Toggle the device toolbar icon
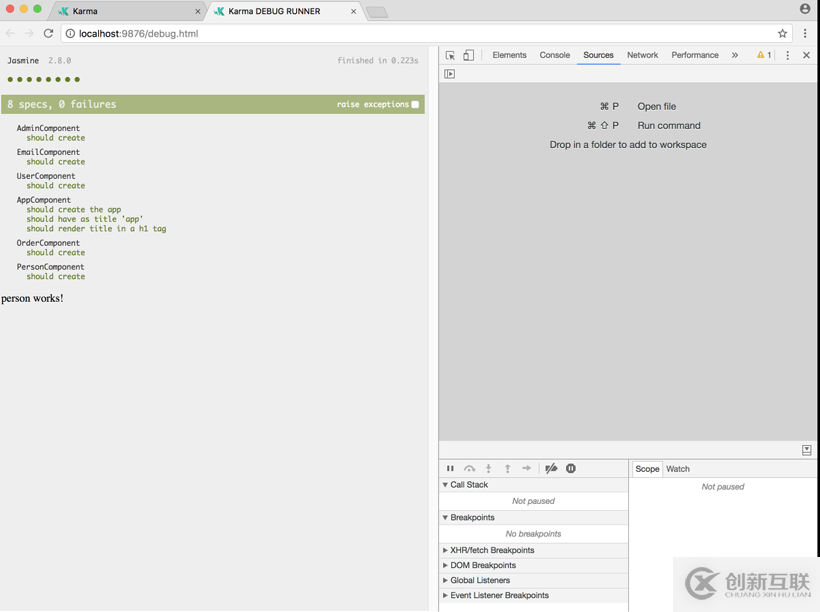This screenshot has width=820, height=612. (x=469, y=55)
